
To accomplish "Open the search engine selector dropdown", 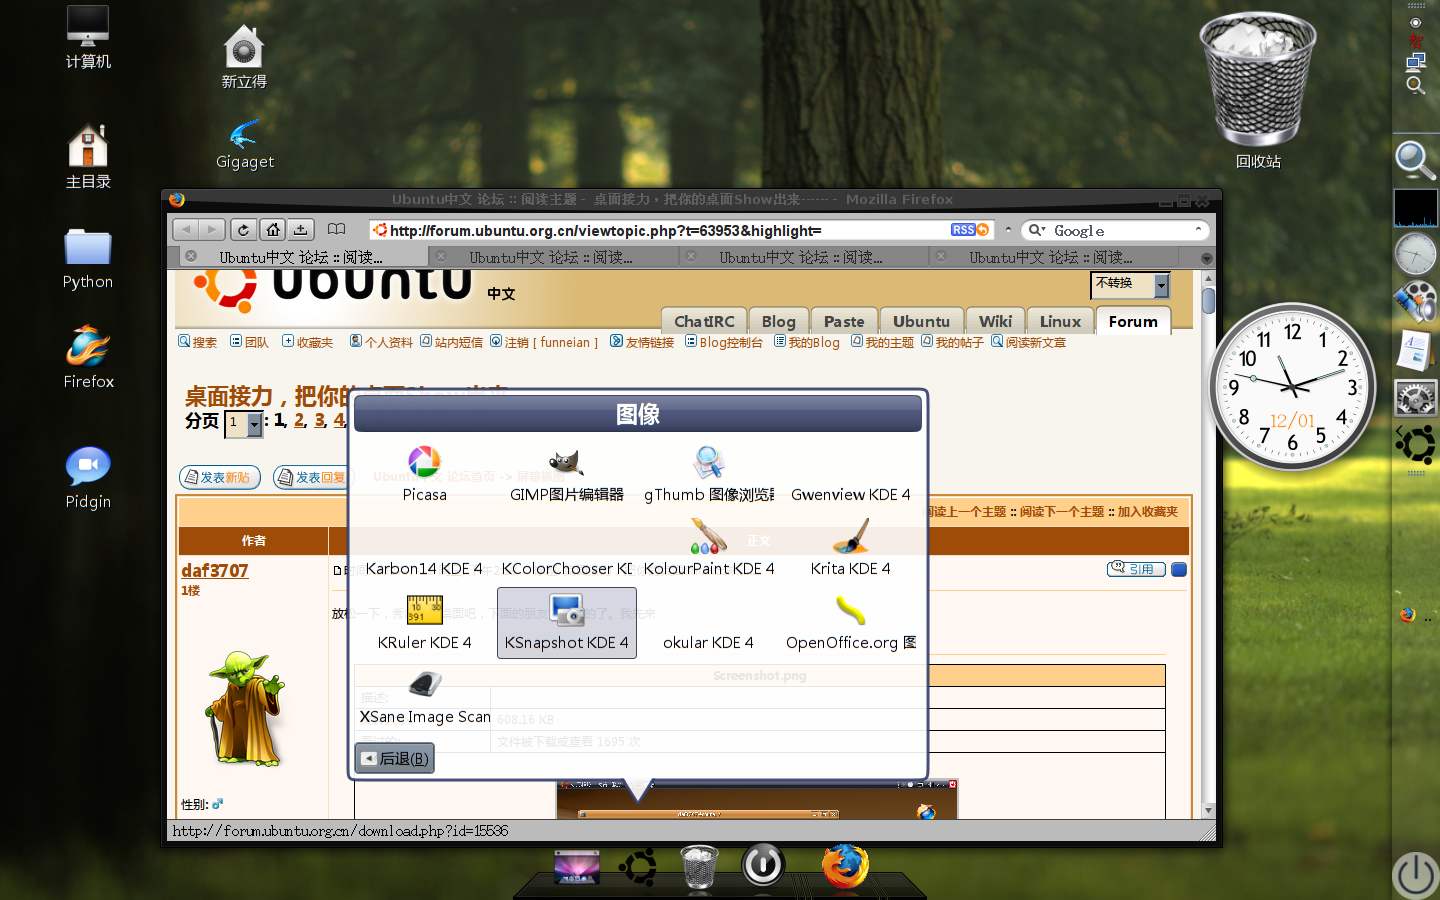I will point(1036,230).
